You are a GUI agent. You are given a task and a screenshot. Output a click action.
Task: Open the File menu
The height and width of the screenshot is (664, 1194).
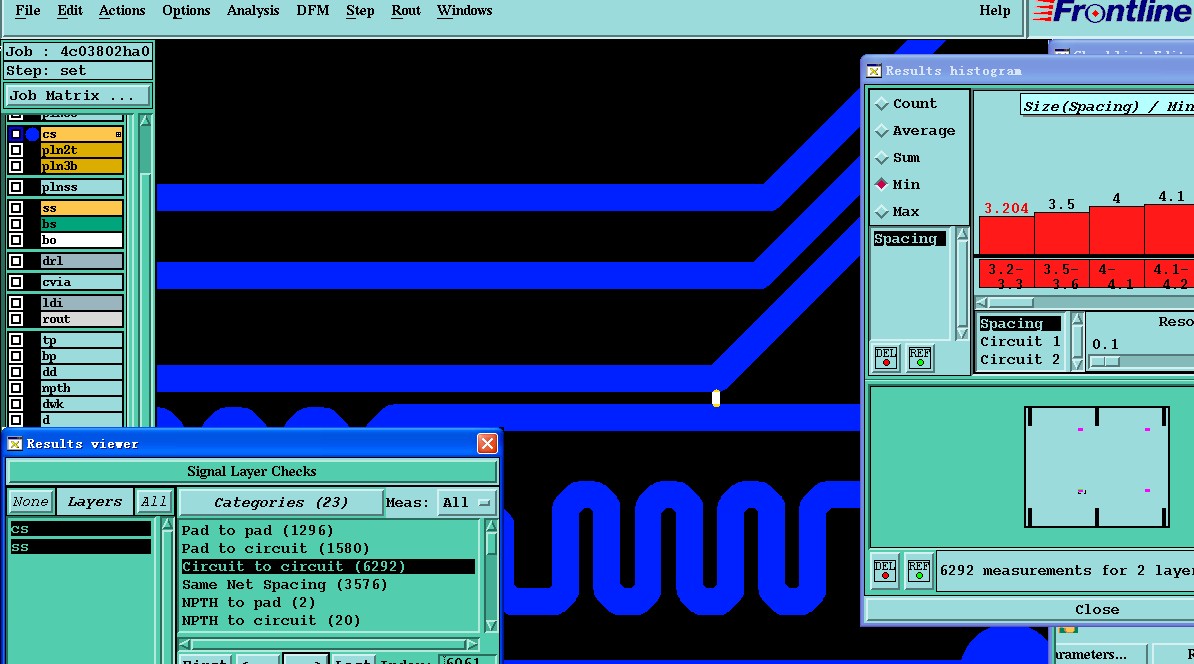click(27, 11)
